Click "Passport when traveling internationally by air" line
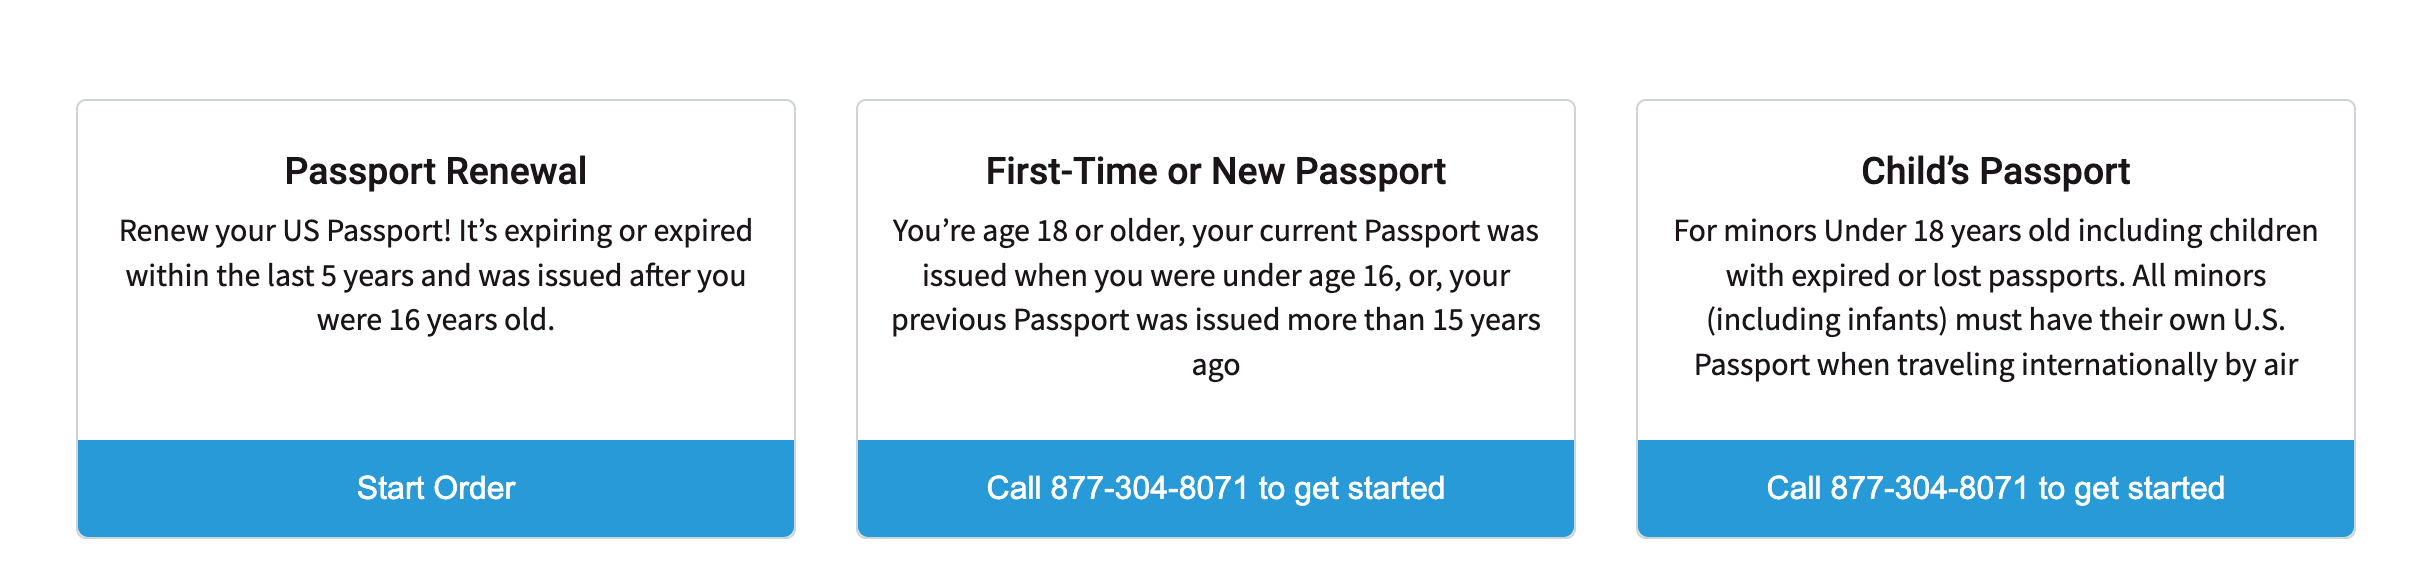 (x=1995, y=365)
